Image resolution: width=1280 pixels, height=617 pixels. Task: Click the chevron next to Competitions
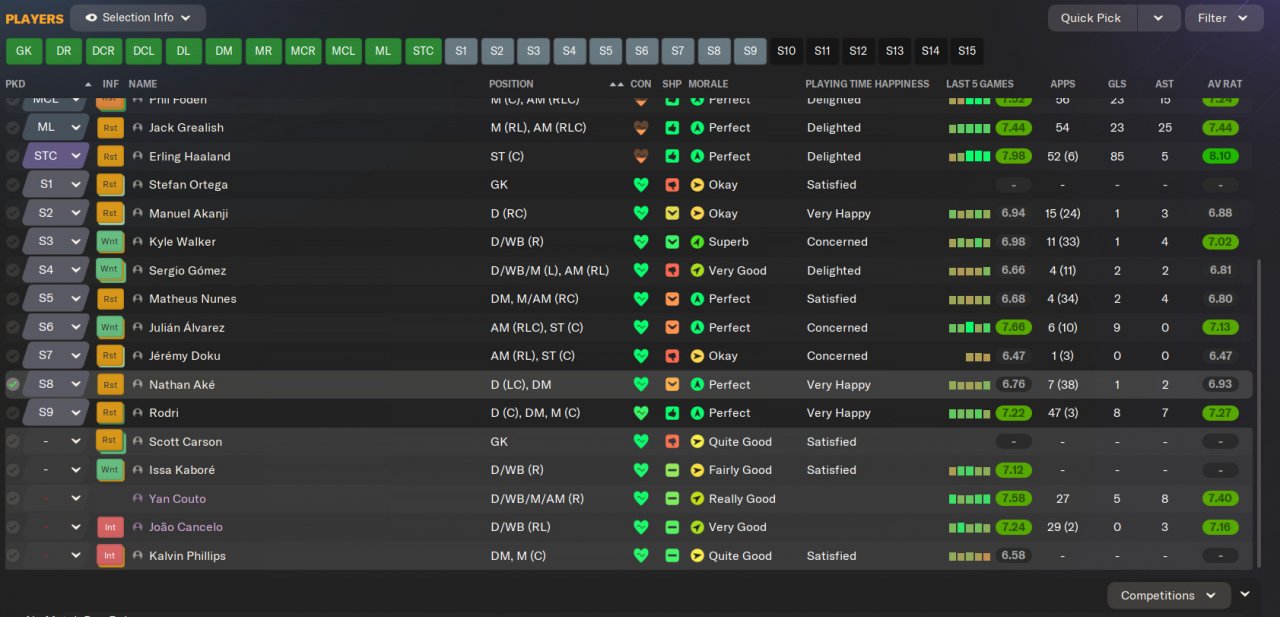point(1245,594)
